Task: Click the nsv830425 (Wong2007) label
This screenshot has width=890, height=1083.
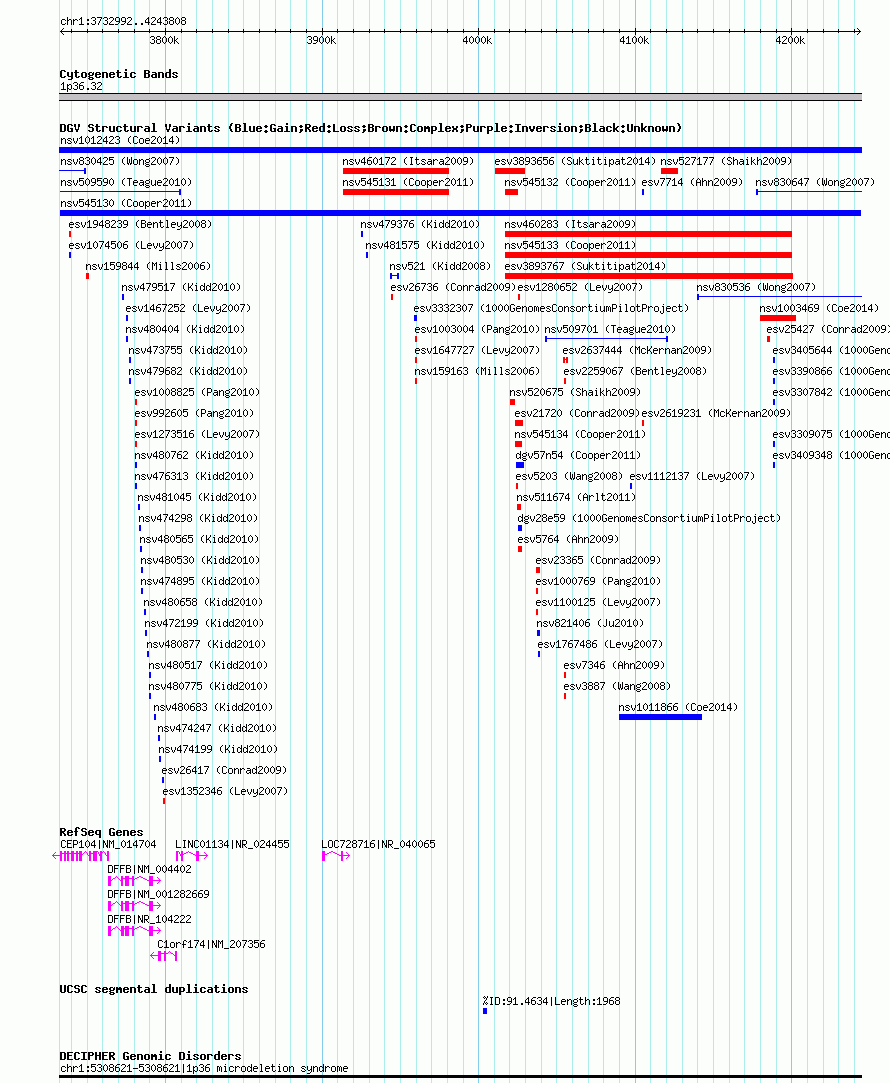Action: [x=120, y=161]
